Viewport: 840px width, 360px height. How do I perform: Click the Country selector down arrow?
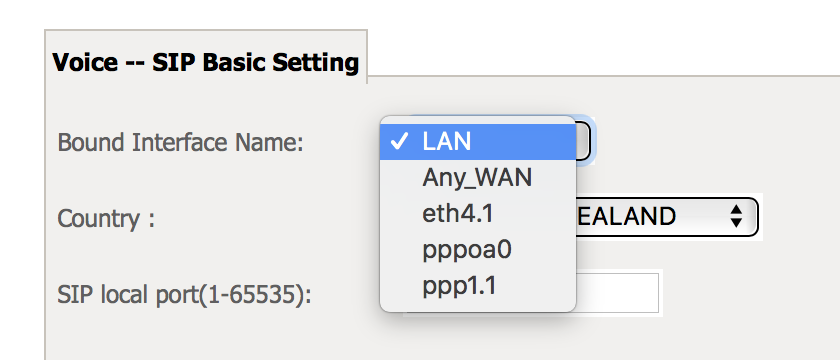point(737,223)
